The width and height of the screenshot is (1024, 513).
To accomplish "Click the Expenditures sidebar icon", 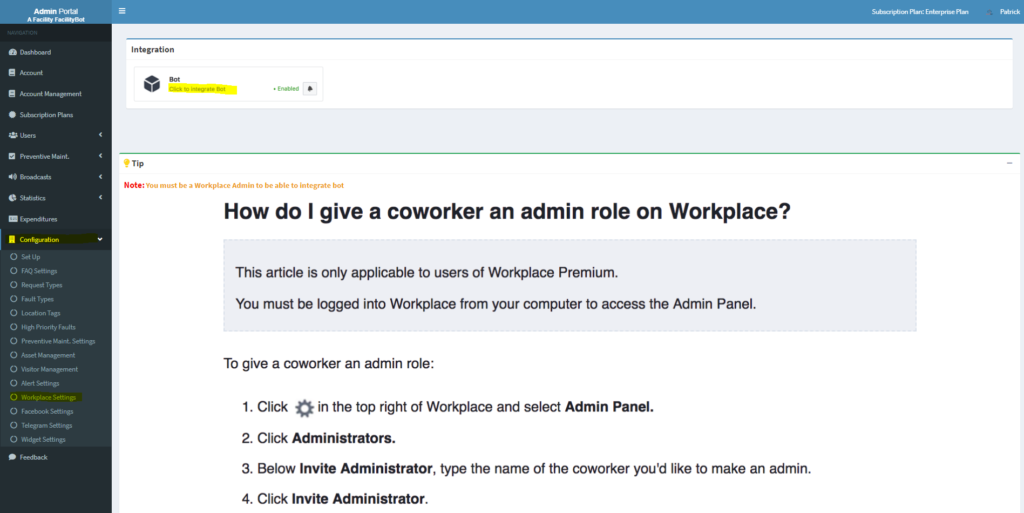I will 12,219.
